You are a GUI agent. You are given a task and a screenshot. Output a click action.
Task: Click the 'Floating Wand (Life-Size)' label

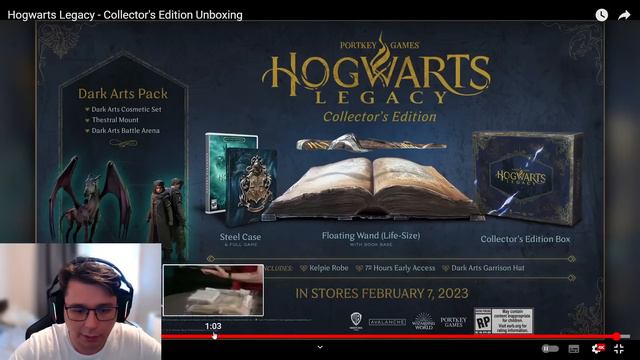coord(371,236)
